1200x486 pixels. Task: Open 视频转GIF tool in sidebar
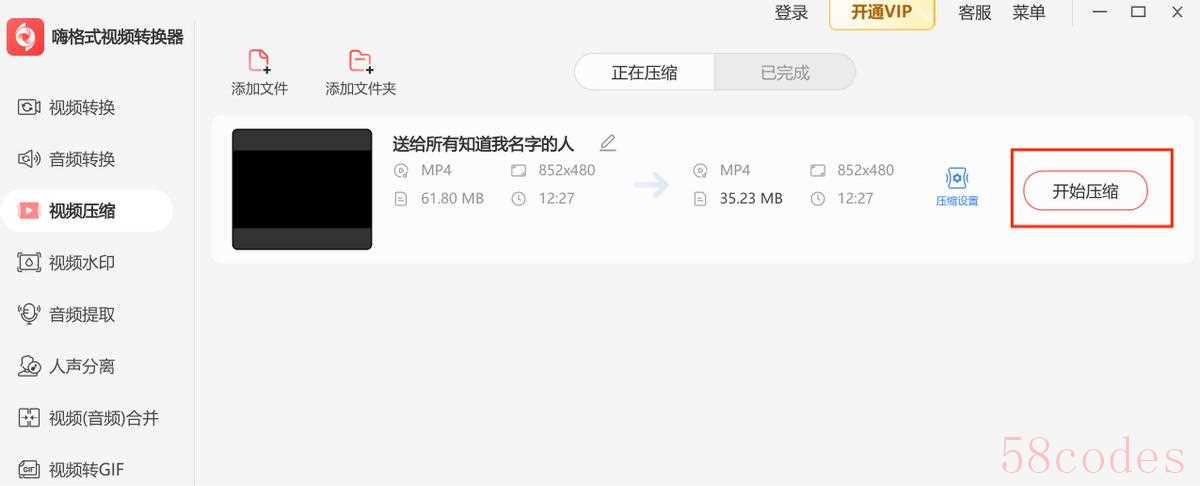pyautogui.click(x=71, y=470)
